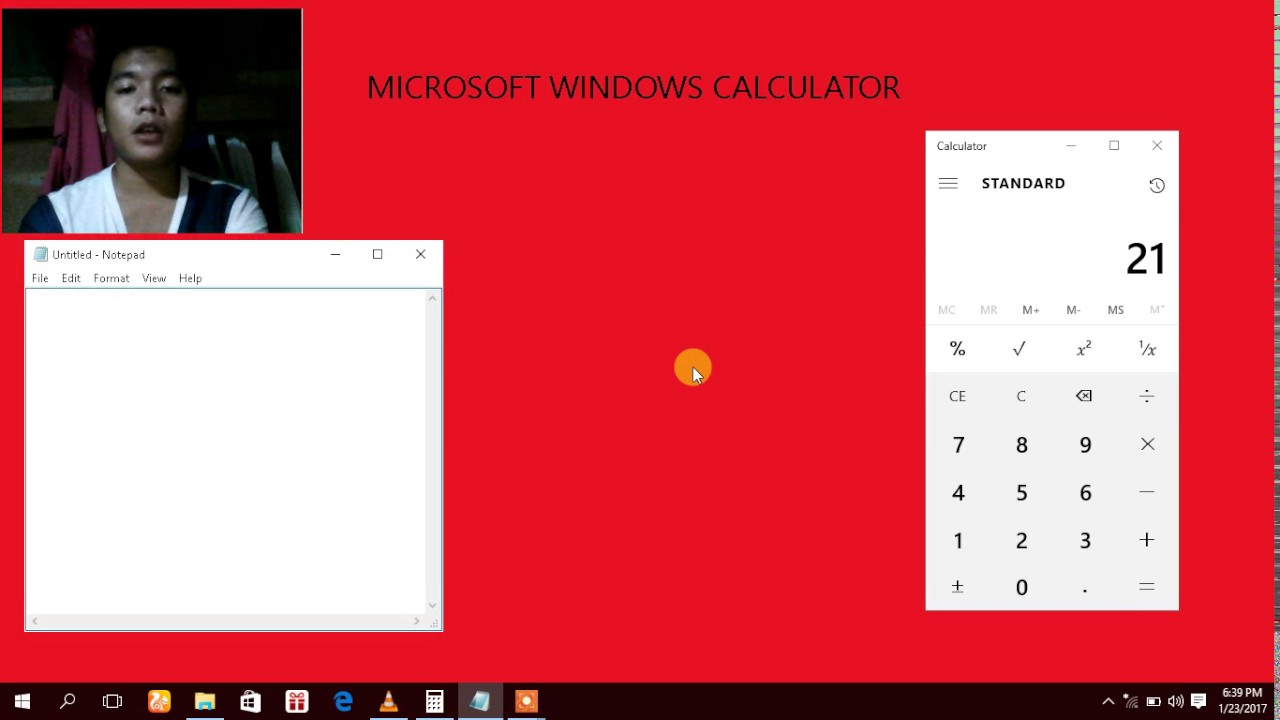
Task: Click the x squared key
Action: 1084,349
